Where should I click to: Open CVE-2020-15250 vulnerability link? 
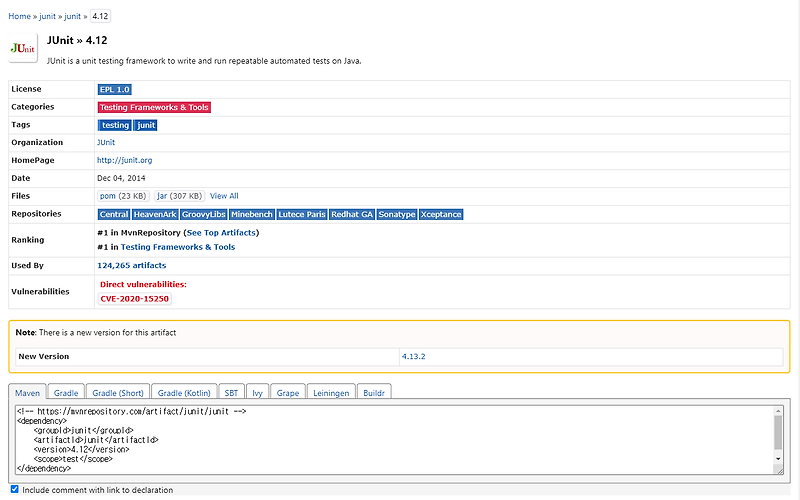click(135, 299)
